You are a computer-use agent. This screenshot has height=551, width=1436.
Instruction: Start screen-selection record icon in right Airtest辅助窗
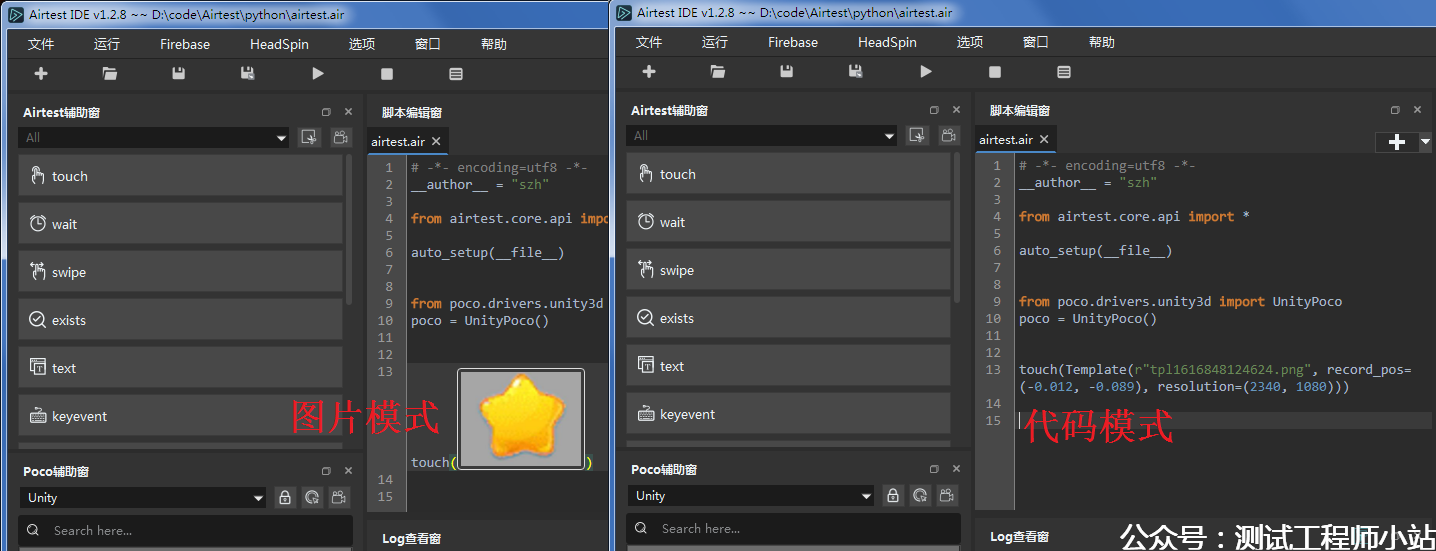pyautogui.click(x=917, y=136)
